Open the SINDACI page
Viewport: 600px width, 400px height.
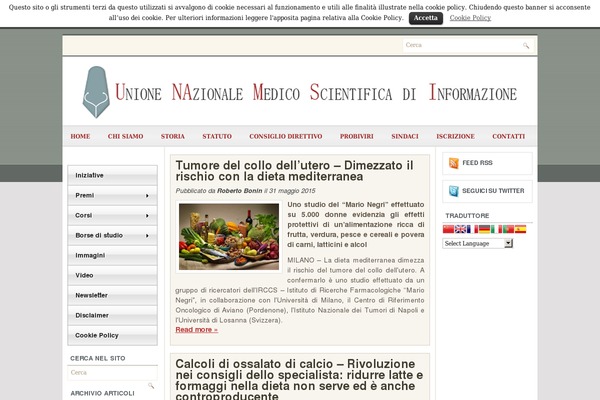405,136
